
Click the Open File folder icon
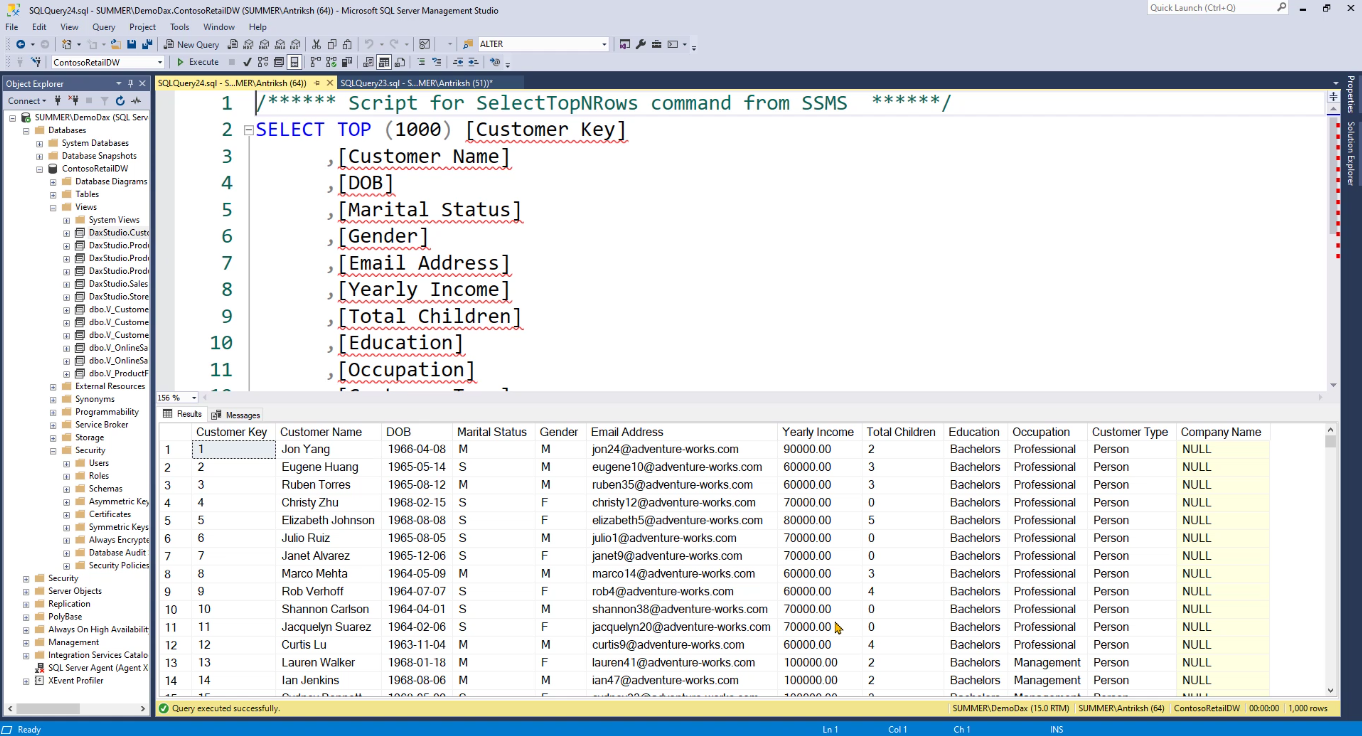[x=116, y=44]
